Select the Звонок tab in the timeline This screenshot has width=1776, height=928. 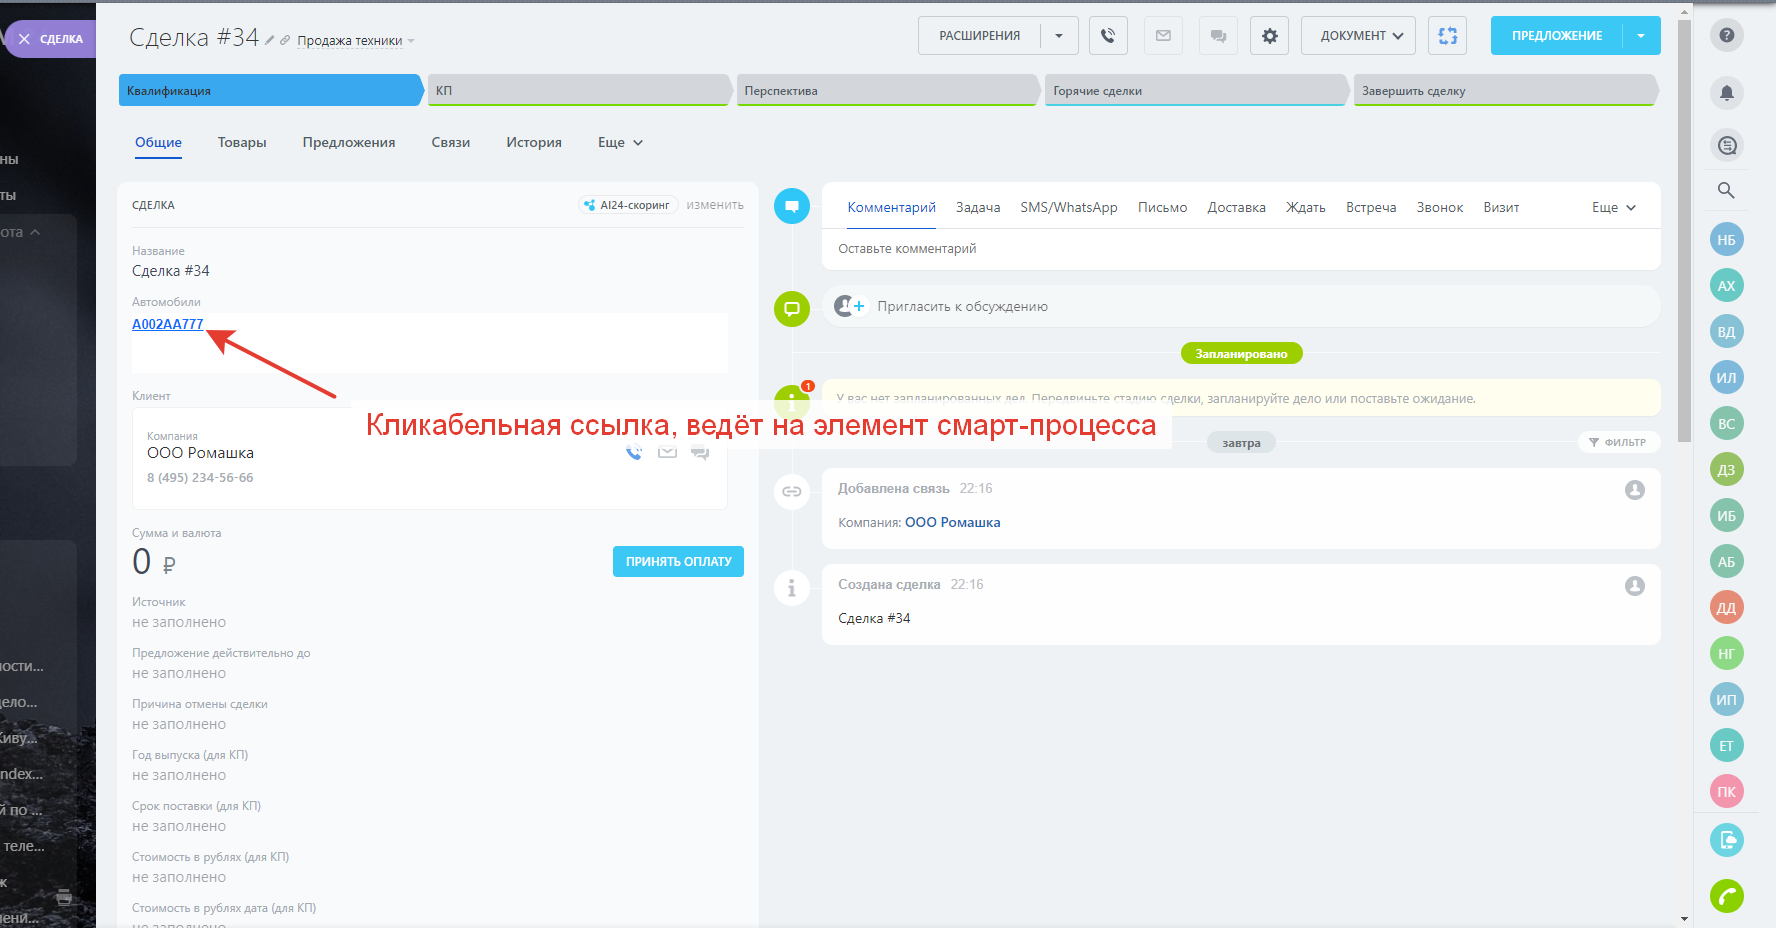coord(1439,207)
